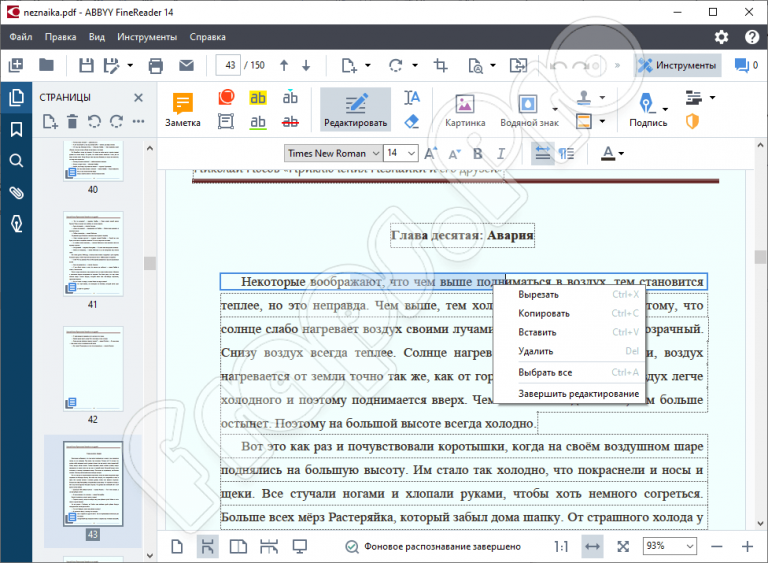Screen dimensions: 768x563
Task: Click the Подпись signature button
Action: click(x=648, y=110)
